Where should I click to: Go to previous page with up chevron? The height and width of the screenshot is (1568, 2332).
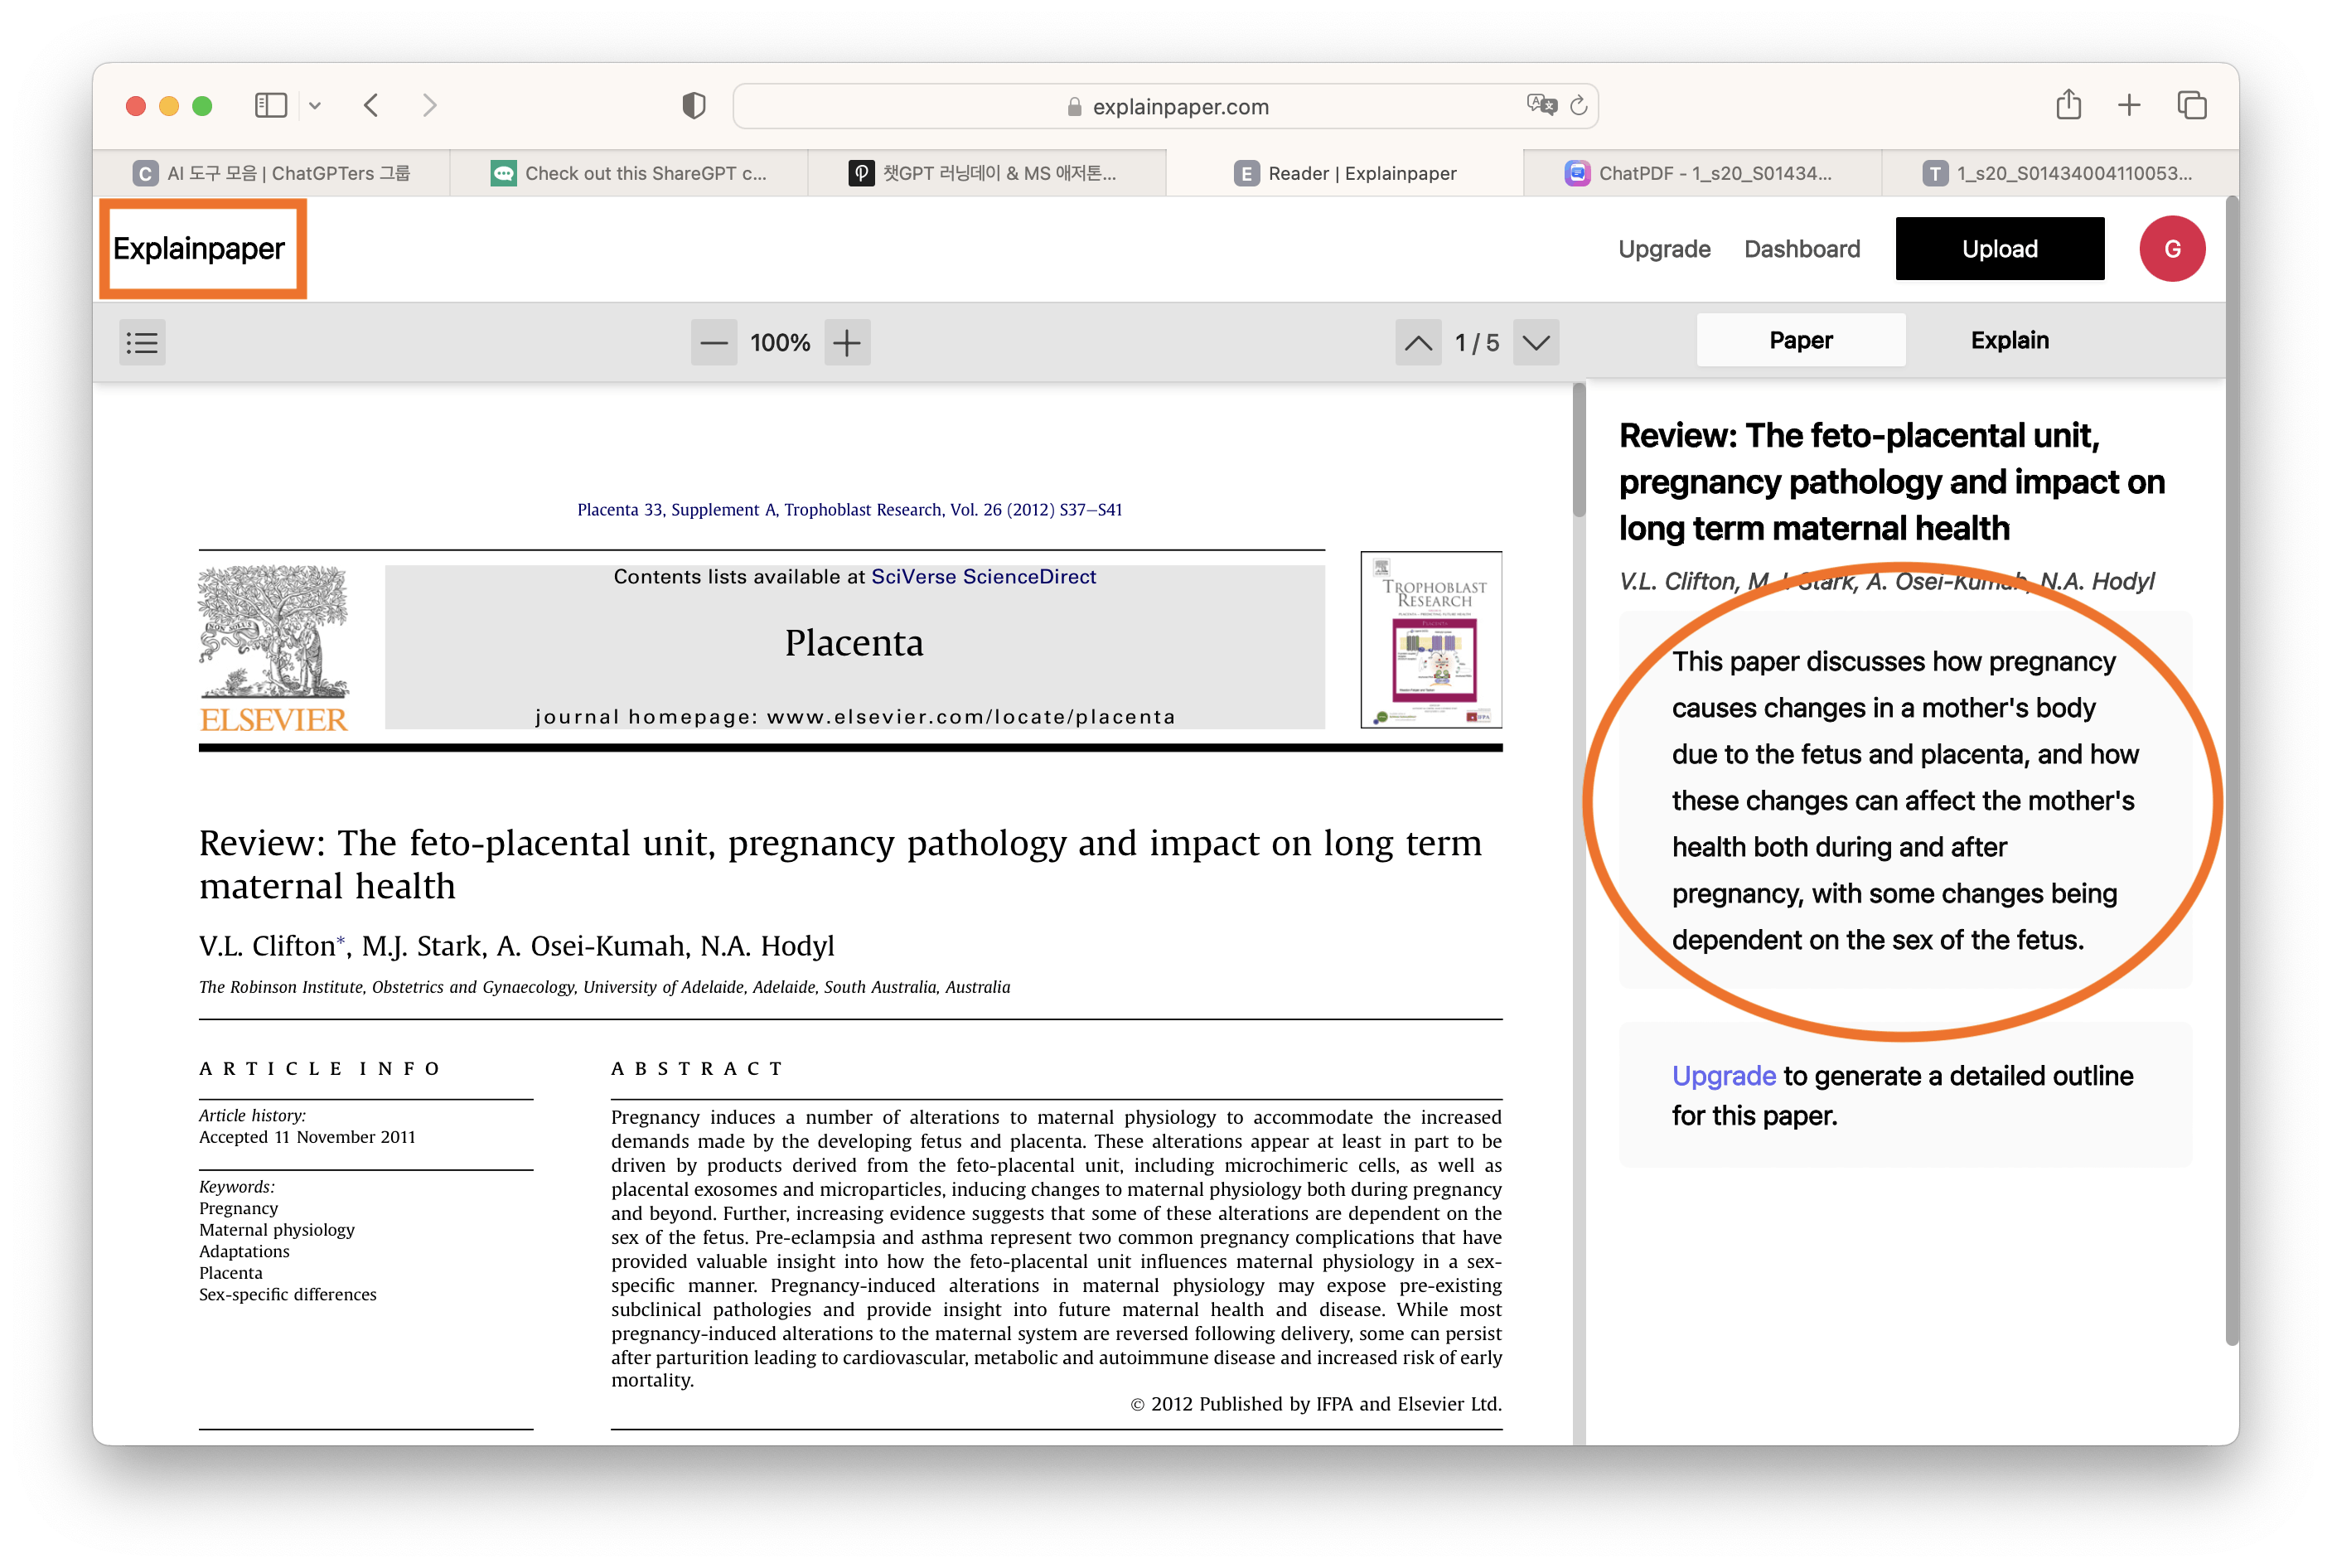(x=1417, y=343)
